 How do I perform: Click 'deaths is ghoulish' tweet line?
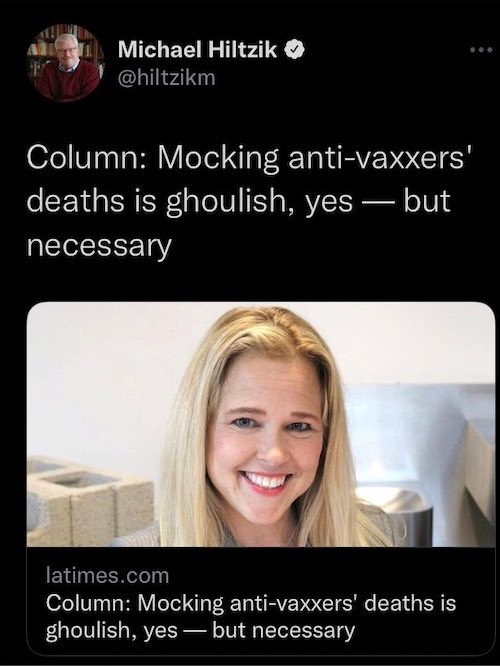click(238, 202)
